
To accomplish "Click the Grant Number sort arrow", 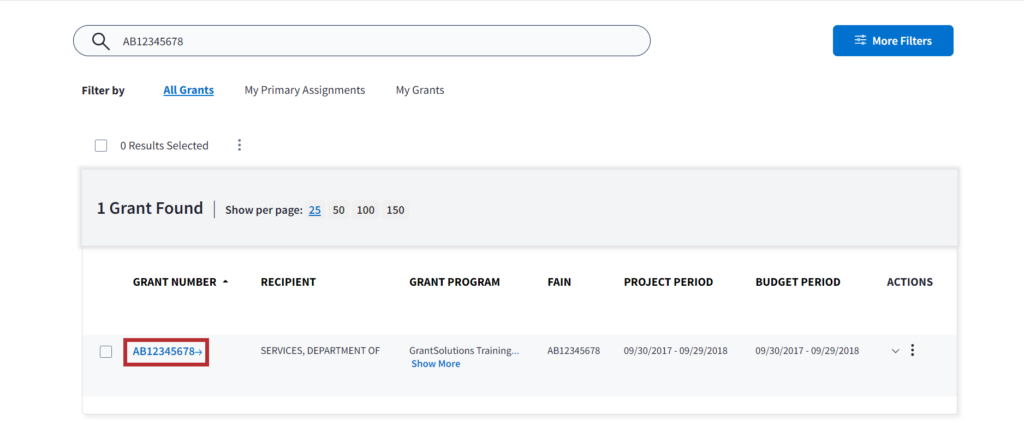I will [225, 282].
